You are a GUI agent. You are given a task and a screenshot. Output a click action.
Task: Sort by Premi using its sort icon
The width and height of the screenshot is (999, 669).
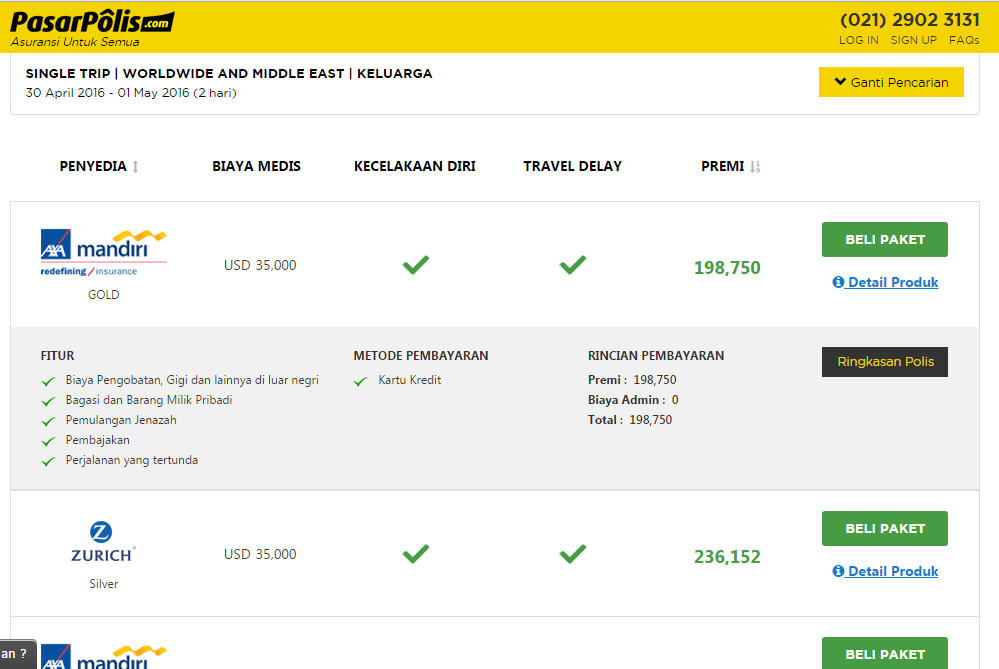(755, 167)
